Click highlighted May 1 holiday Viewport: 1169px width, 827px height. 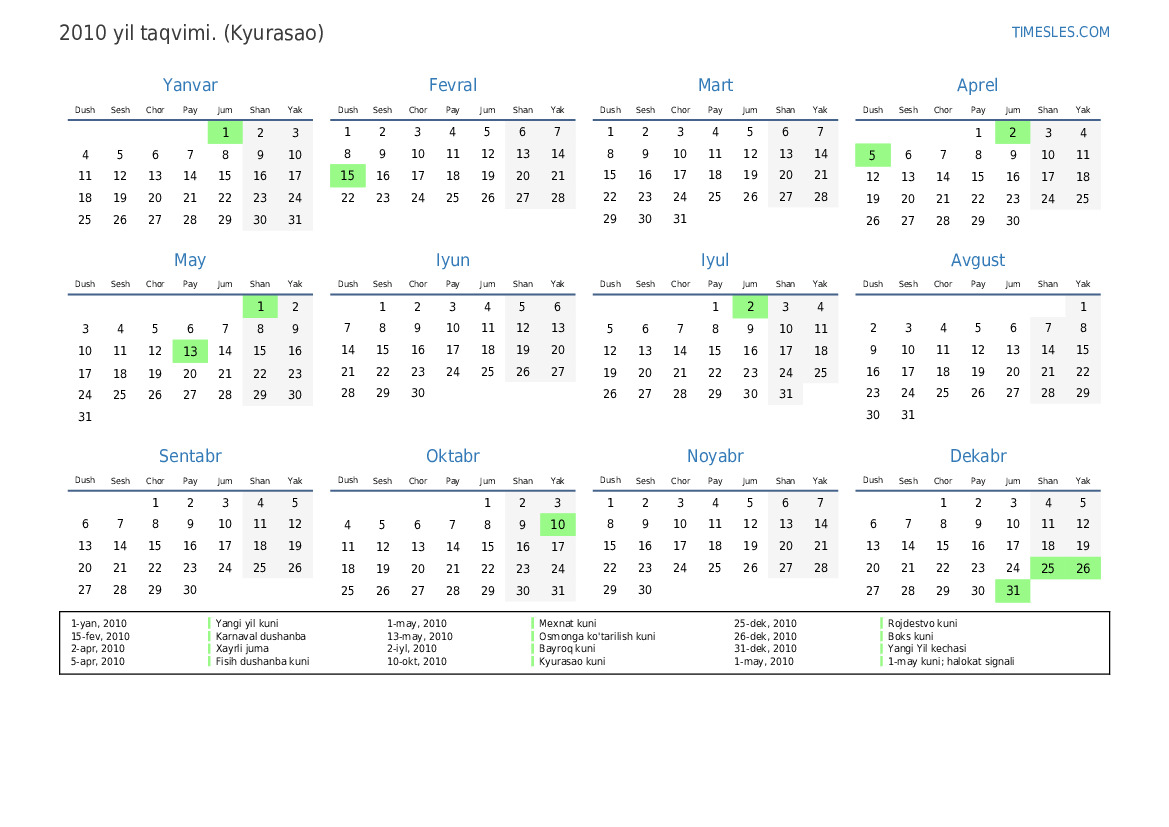(x=260, y=306)
